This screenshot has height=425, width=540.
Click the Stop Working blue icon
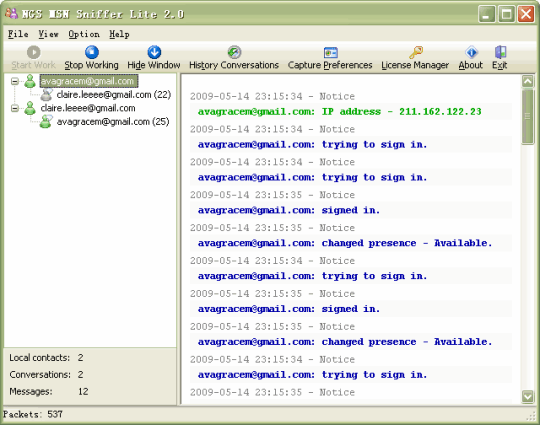pos(92,52)
